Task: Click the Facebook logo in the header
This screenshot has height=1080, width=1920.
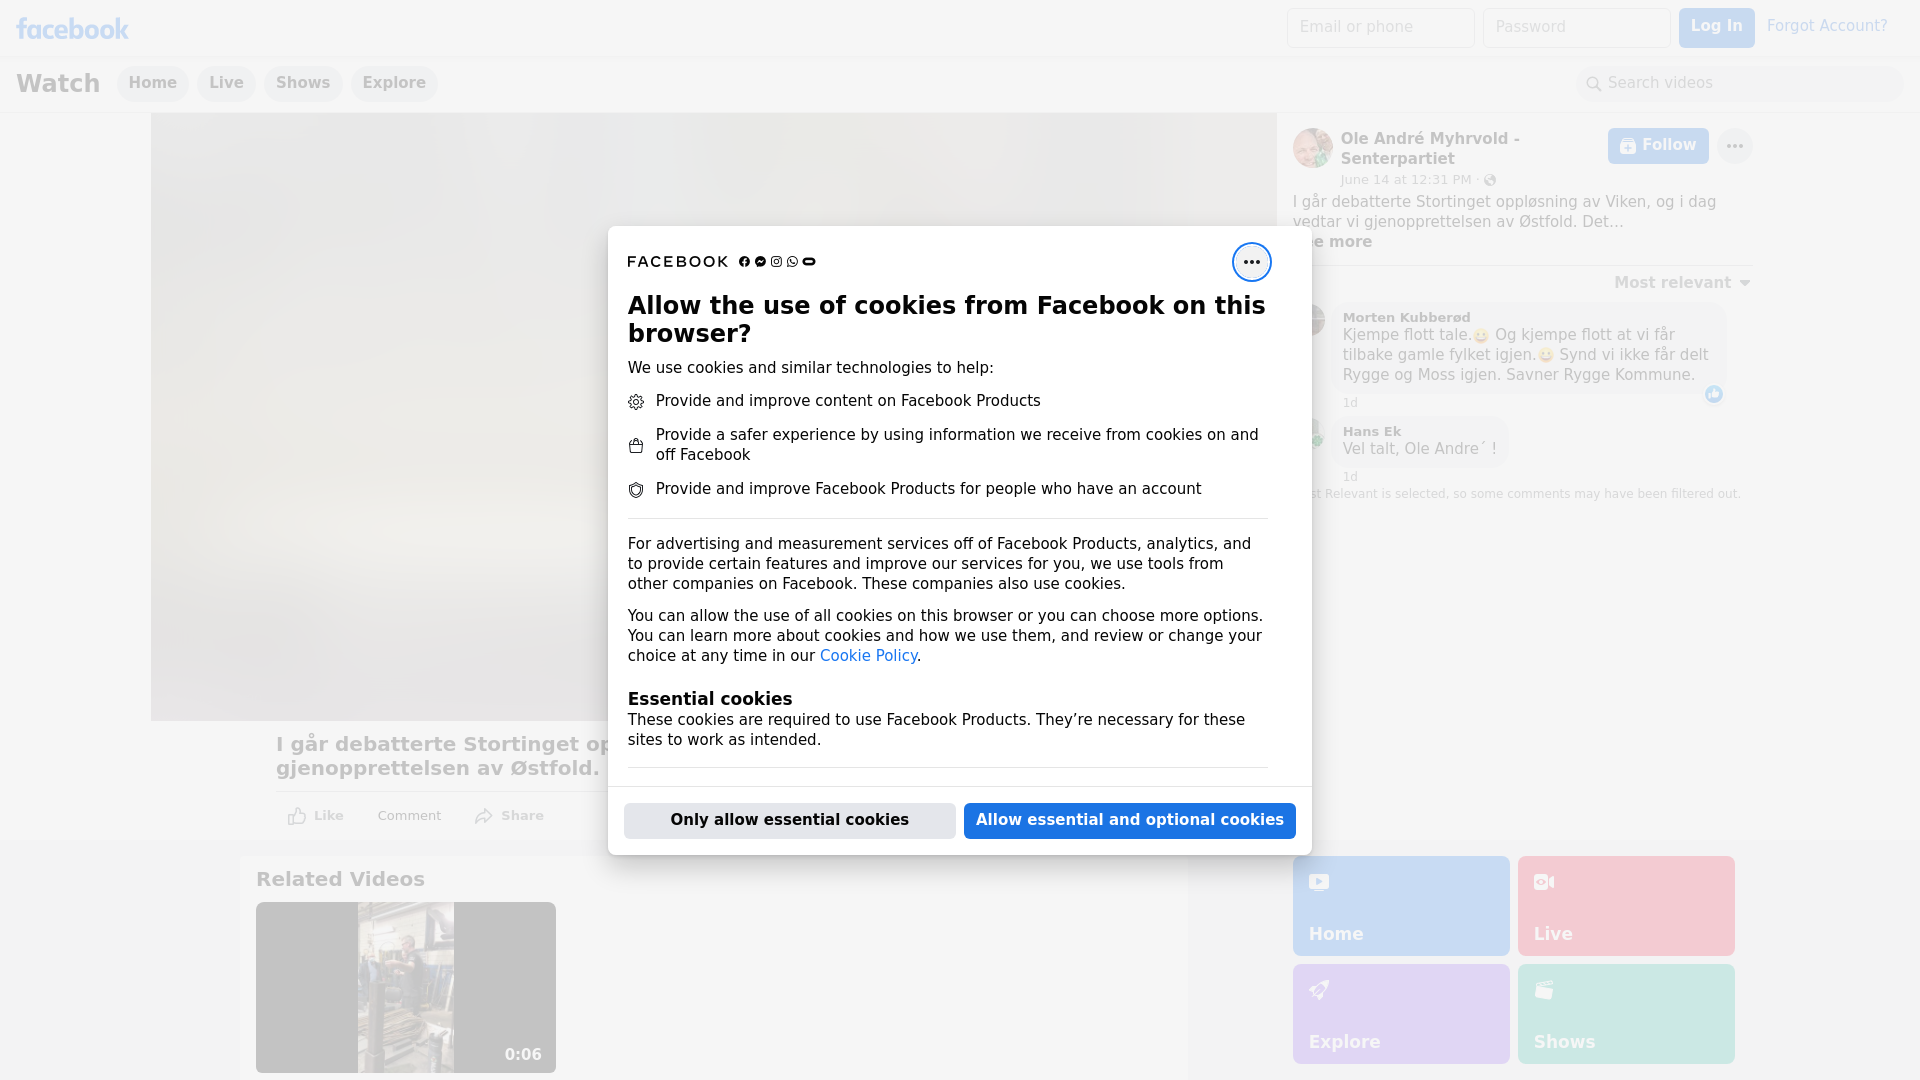Action: coord(72,29)
